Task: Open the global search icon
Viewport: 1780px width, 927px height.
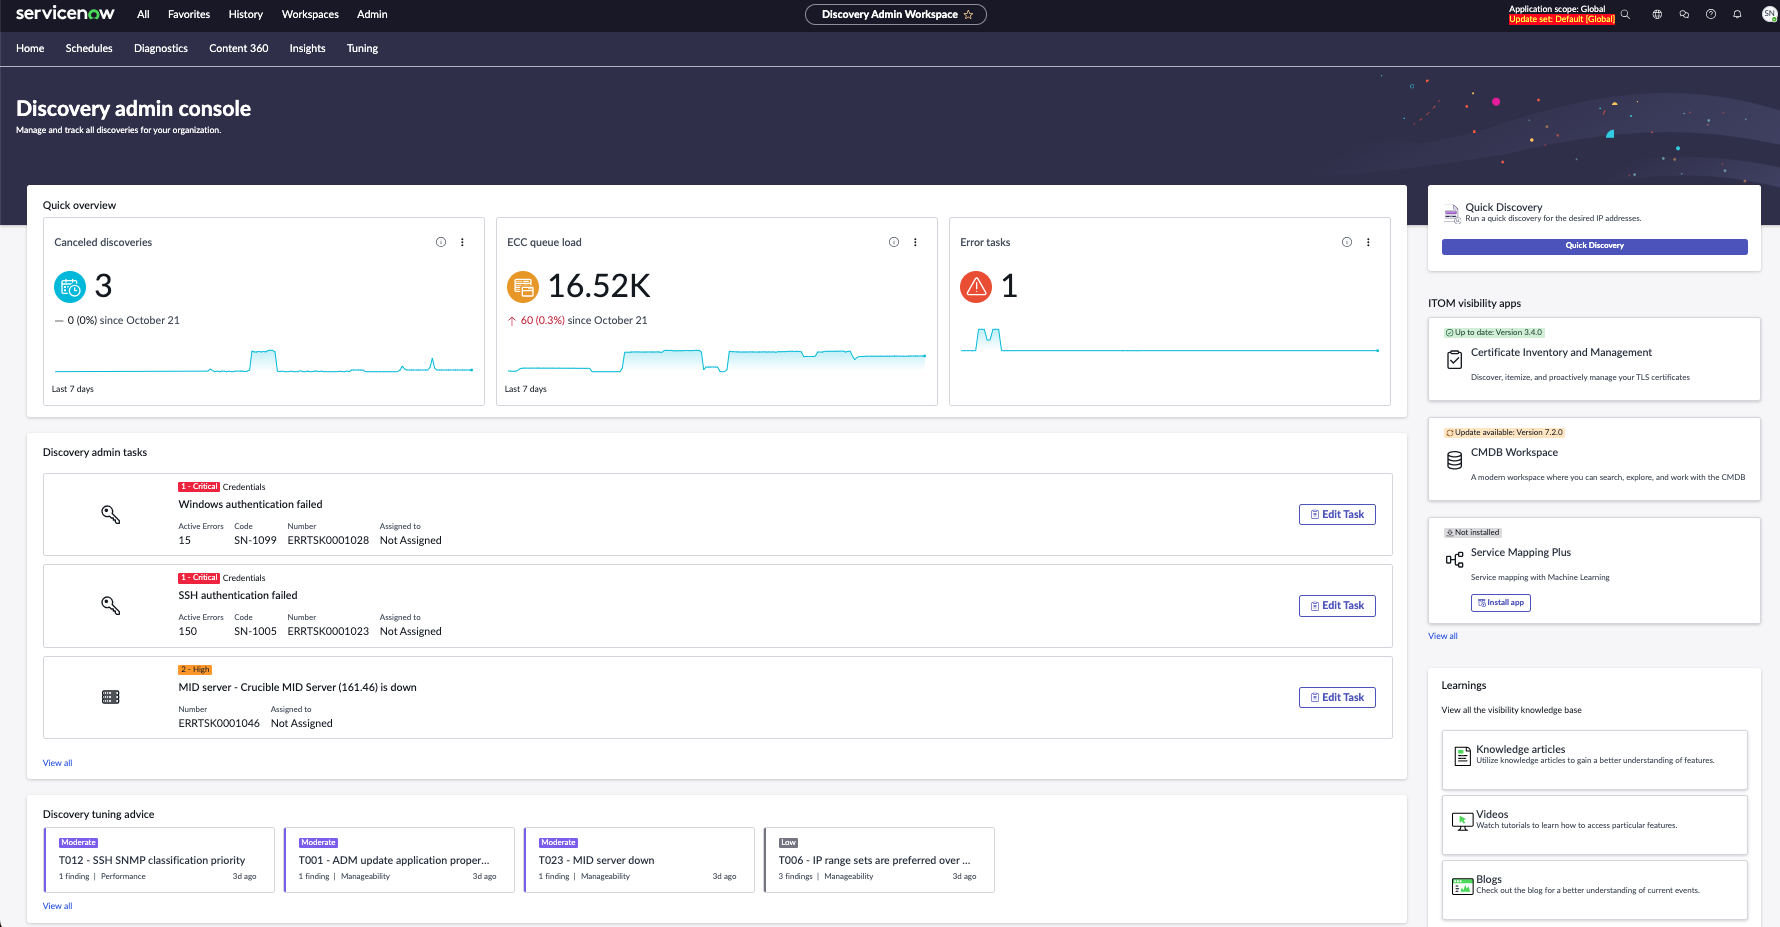Action: pyautogui.click(x=1625, y=14)
